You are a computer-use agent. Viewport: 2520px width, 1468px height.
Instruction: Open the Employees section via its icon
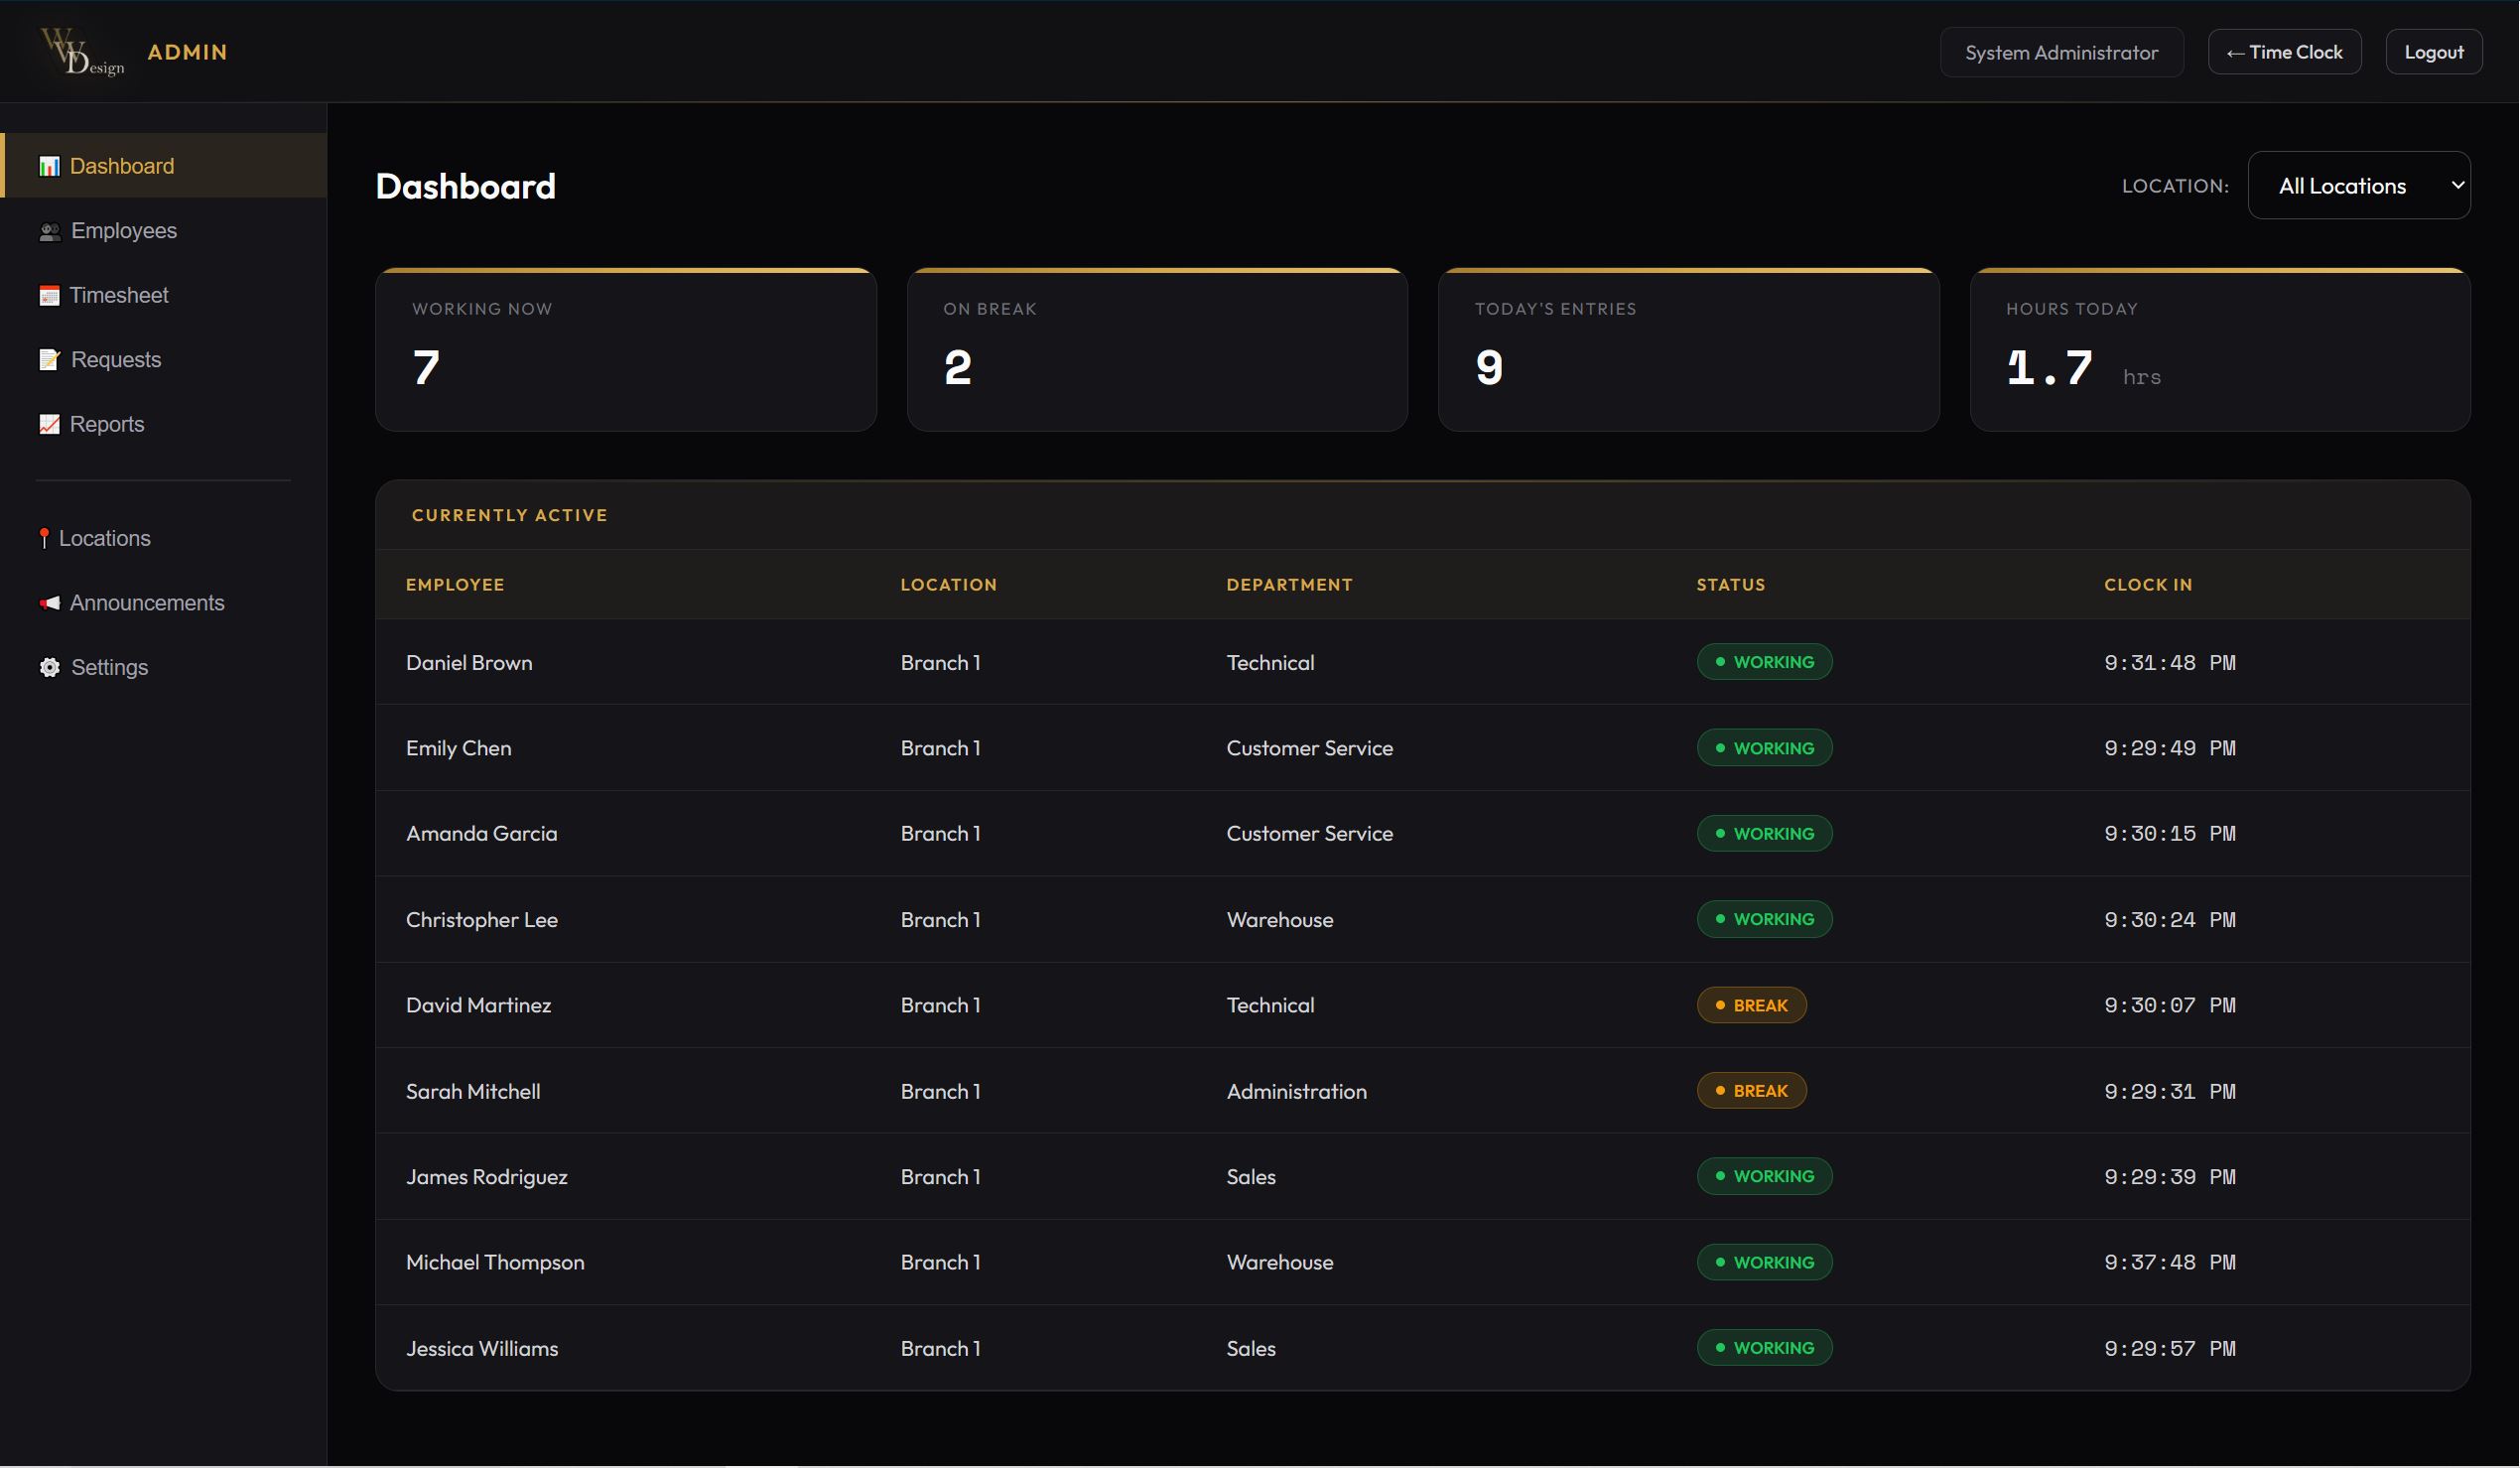click(x=49, y=230)
